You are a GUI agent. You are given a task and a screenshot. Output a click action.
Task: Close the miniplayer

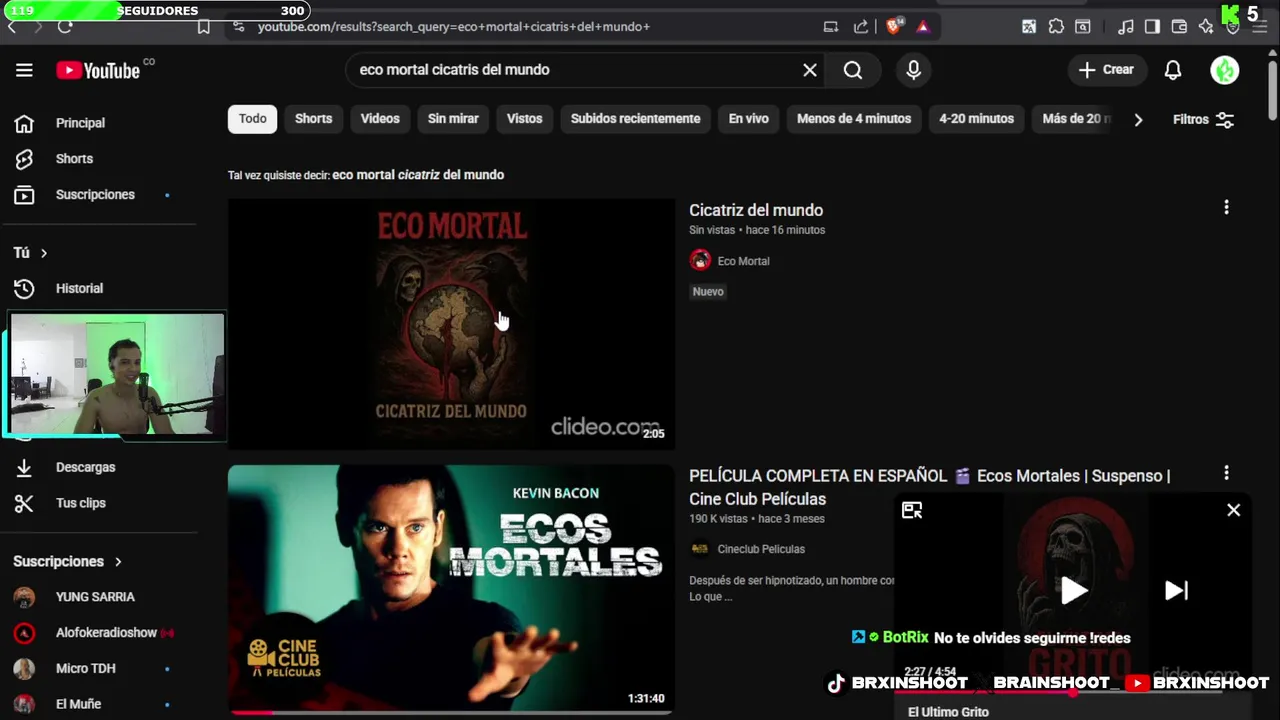coord(1233,510)
